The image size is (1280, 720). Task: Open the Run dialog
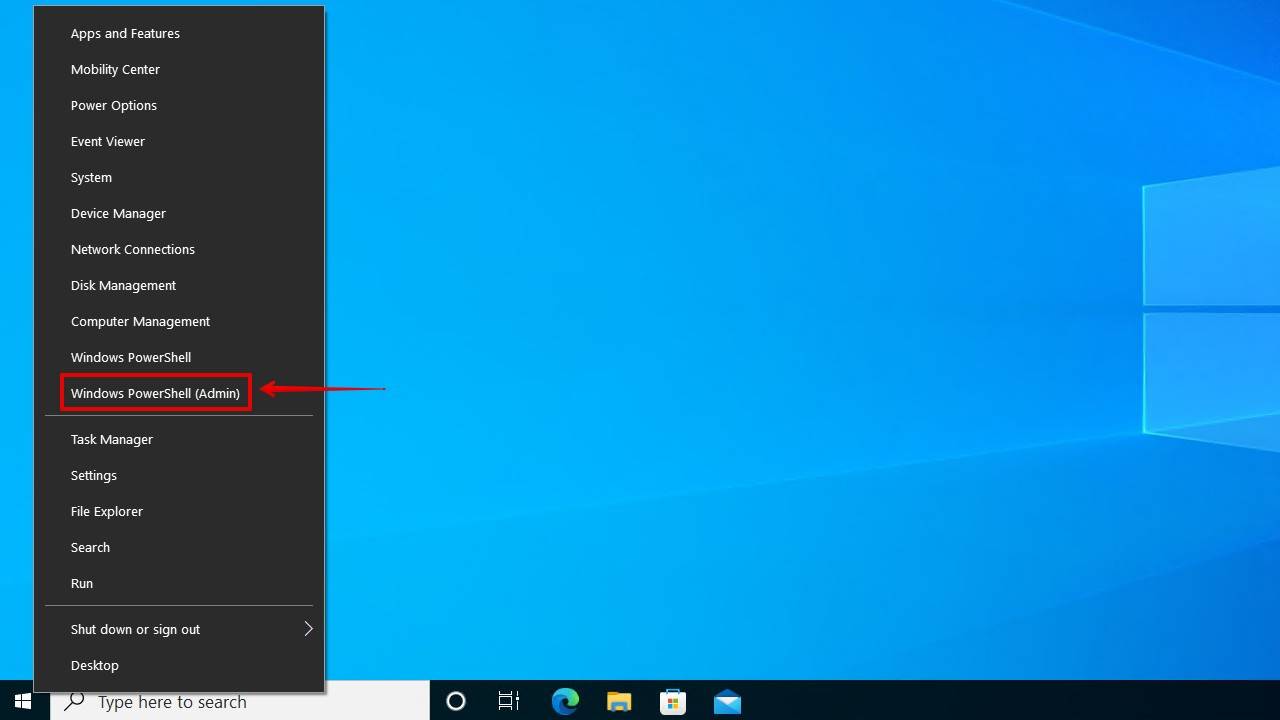pyautogui.click(x=81, y=583)
